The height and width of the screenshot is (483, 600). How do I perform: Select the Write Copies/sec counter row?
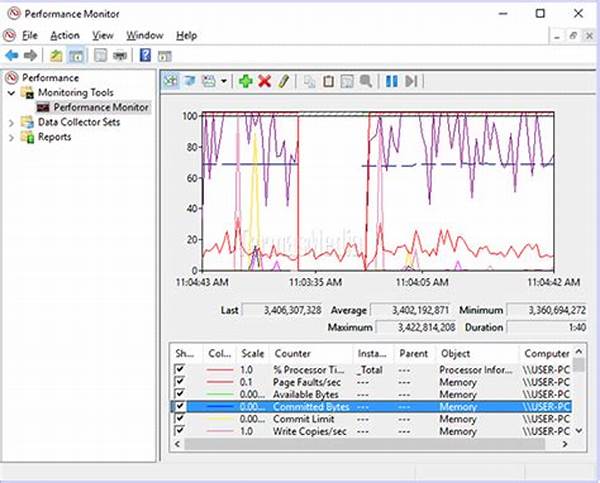pyautogui.click(x=372, y=431)
